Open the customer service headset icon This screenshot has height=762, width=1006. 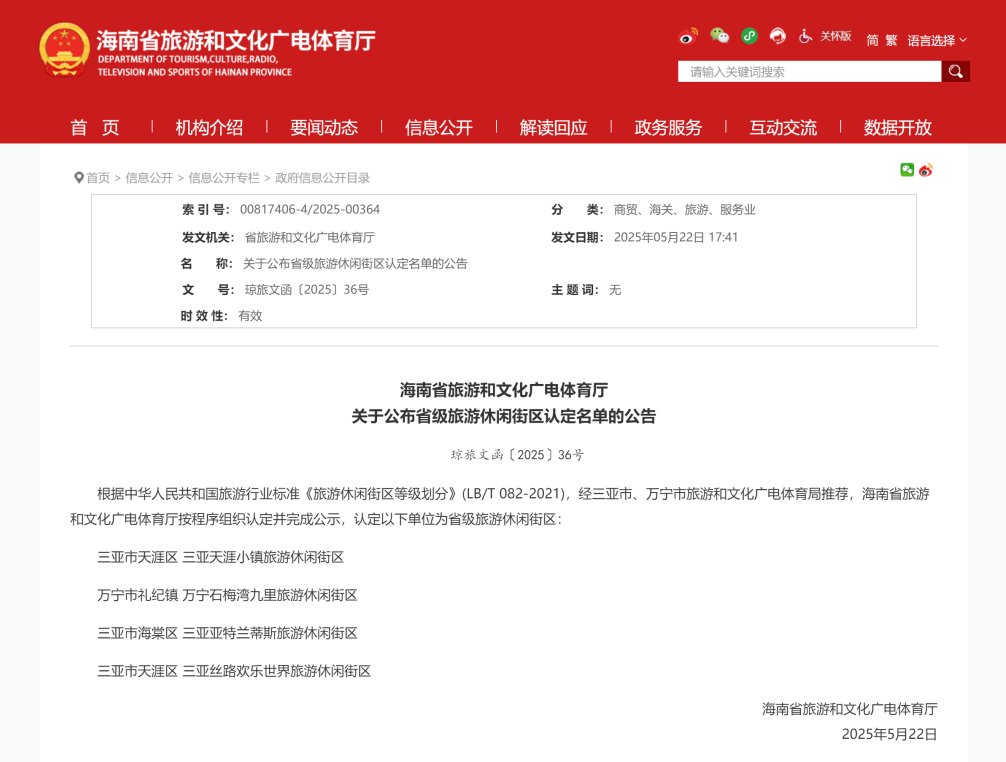(778, 36)
